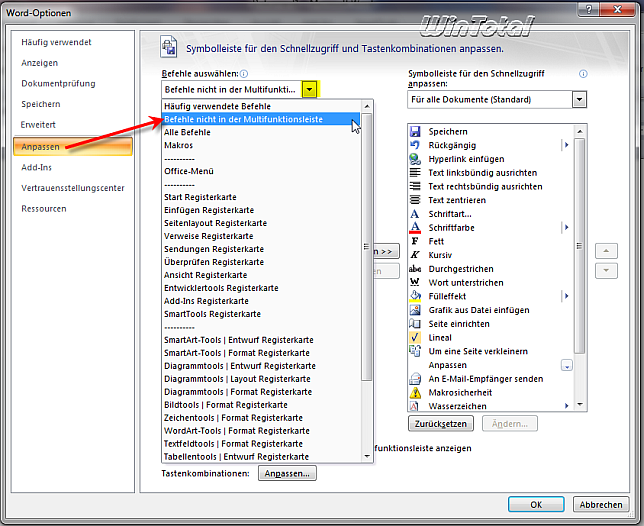Click the Text rechtsbündig ausrichten icon
644x526 pixels.
click(x=415, y=186)
